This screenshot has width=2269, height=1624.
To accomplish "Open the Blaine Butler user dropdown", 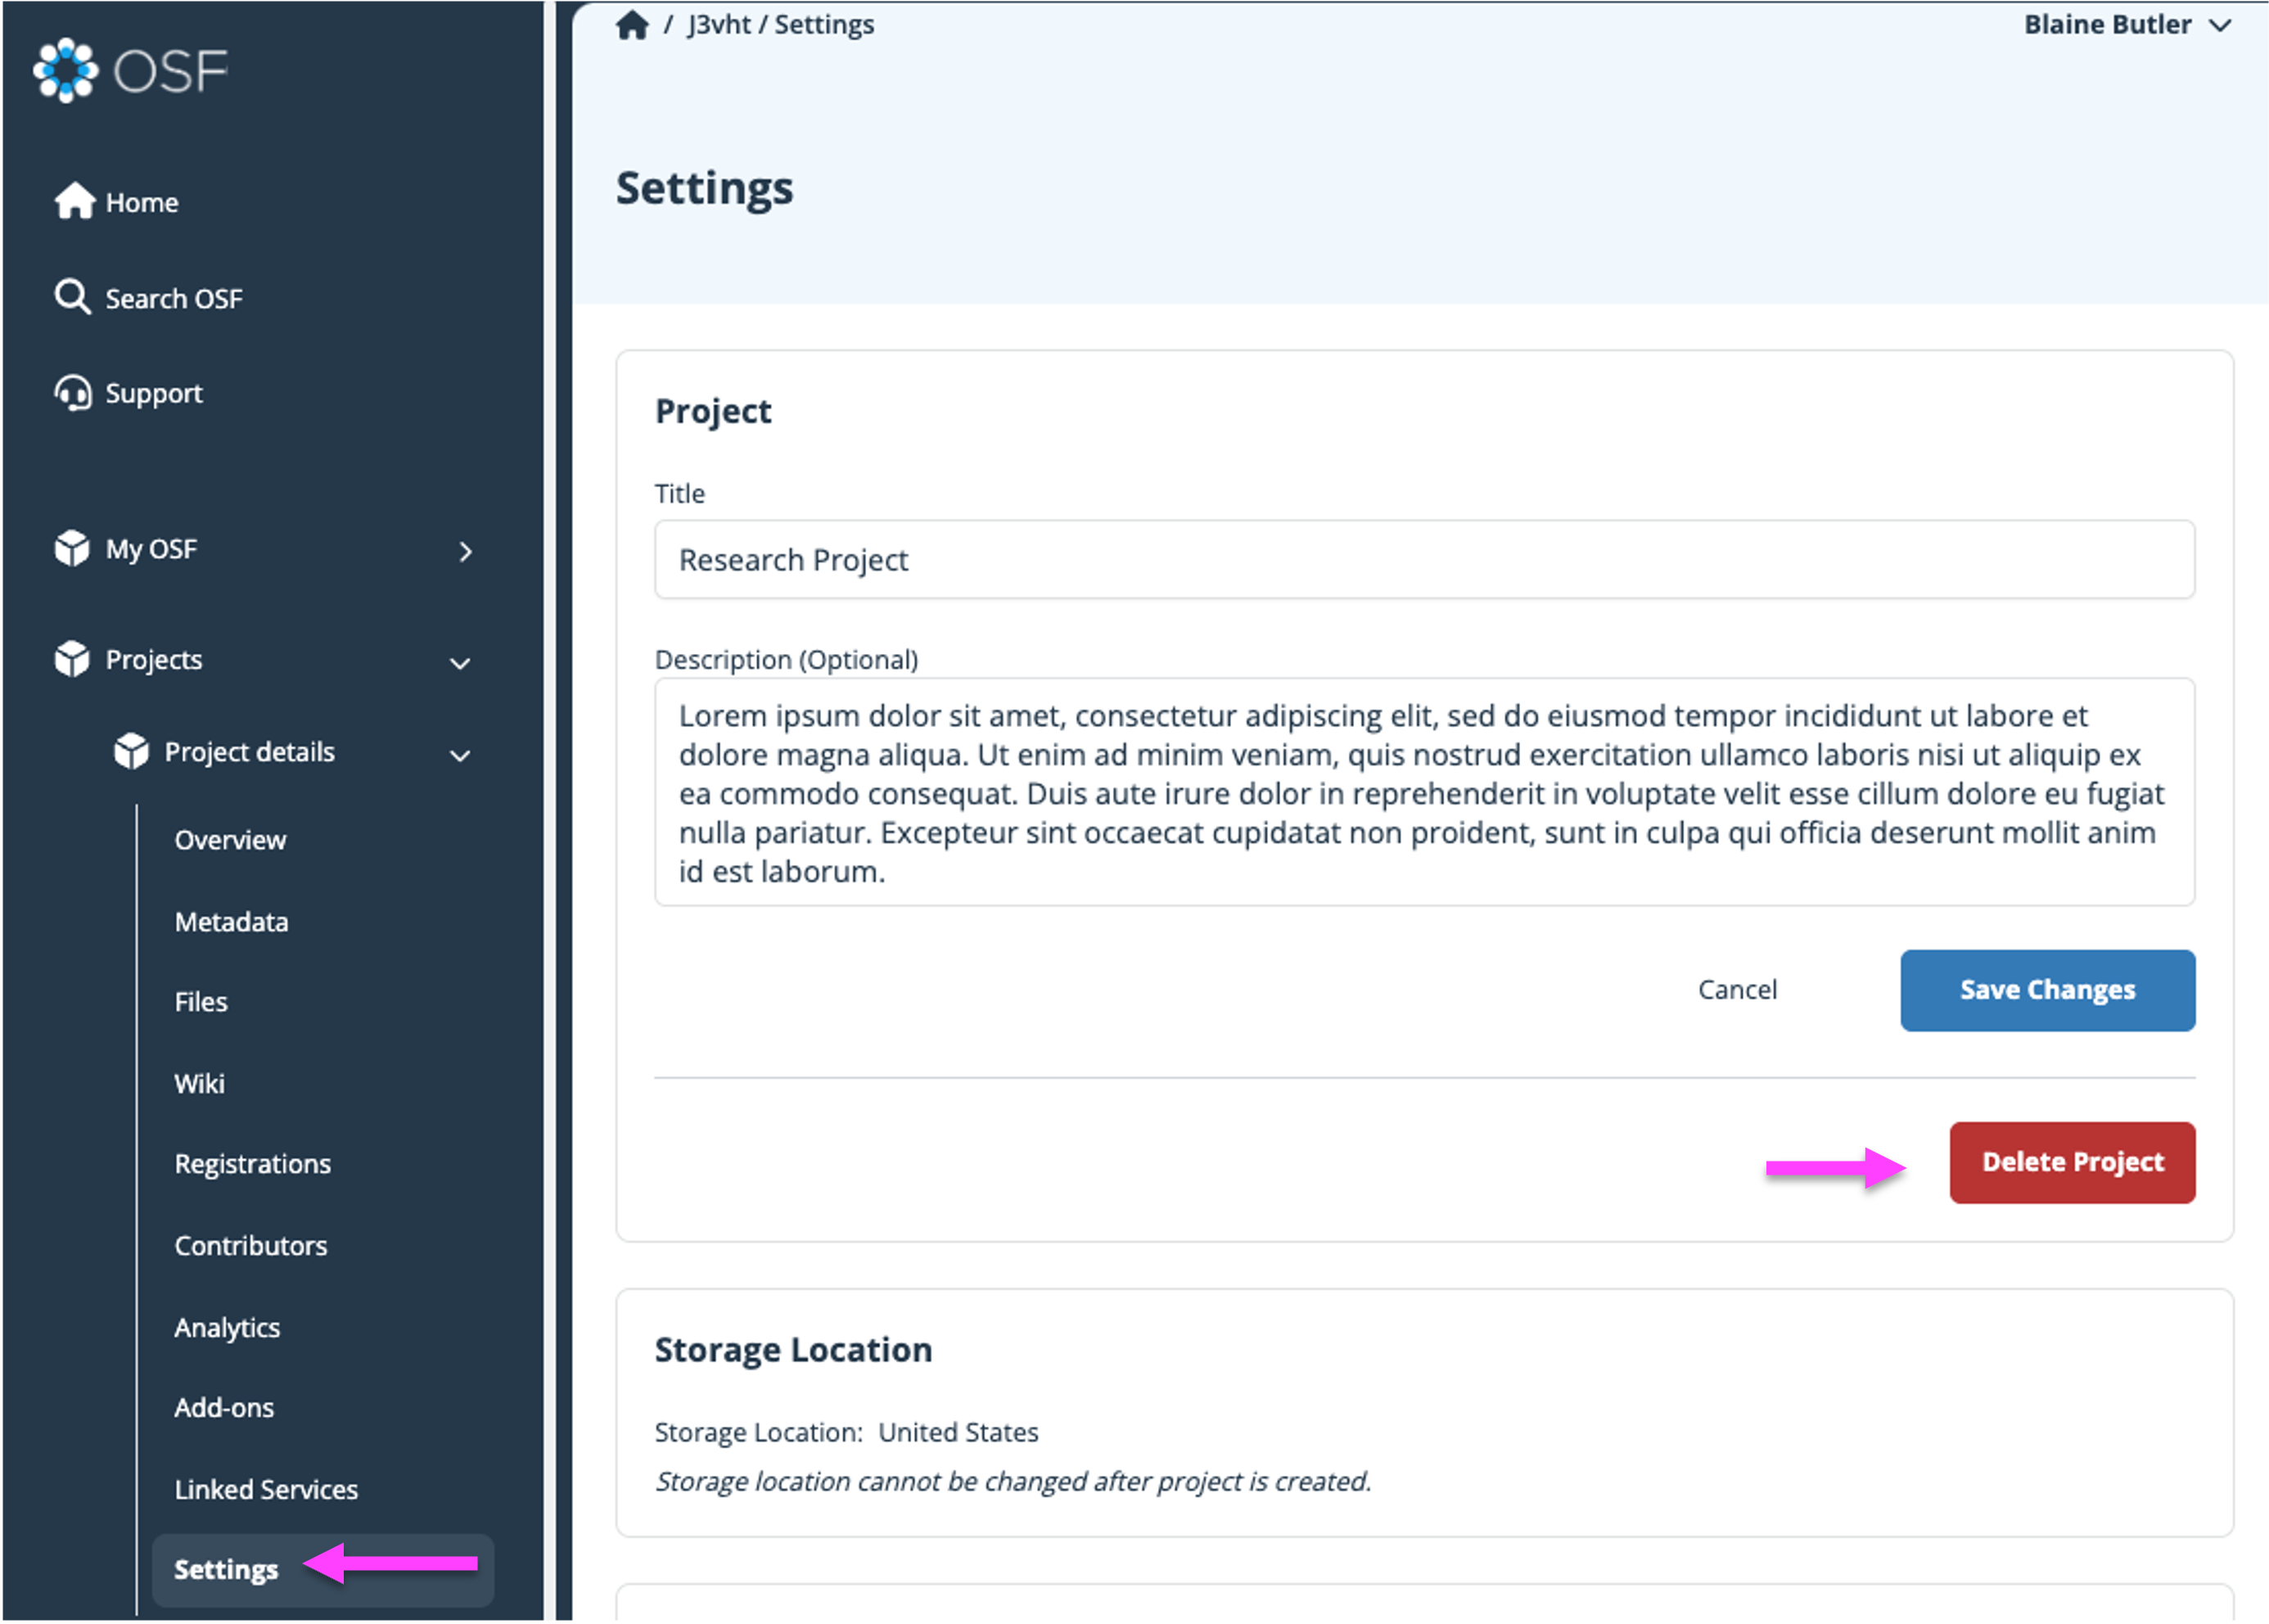I will 2126,25.
